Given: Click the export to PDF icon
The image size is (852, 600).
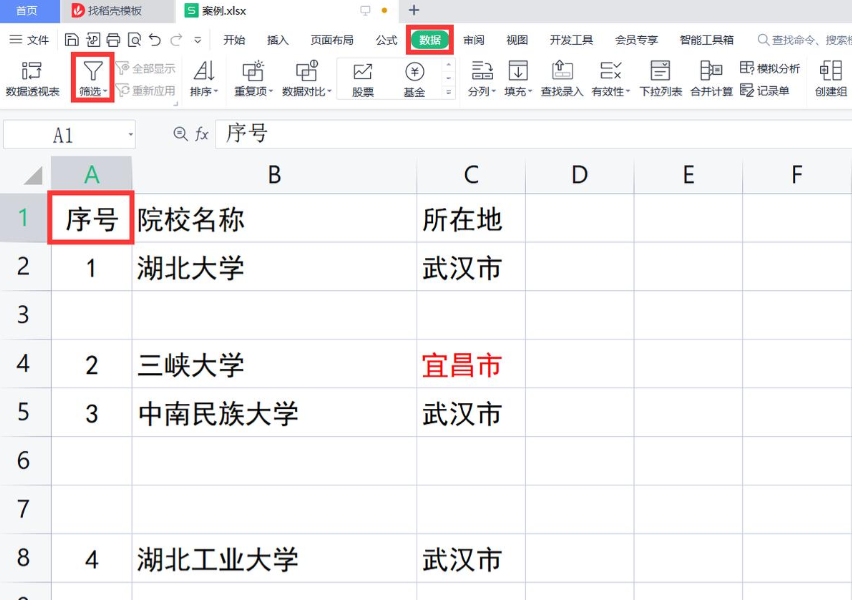Looking at the screenshot, I should click(93, 40).
